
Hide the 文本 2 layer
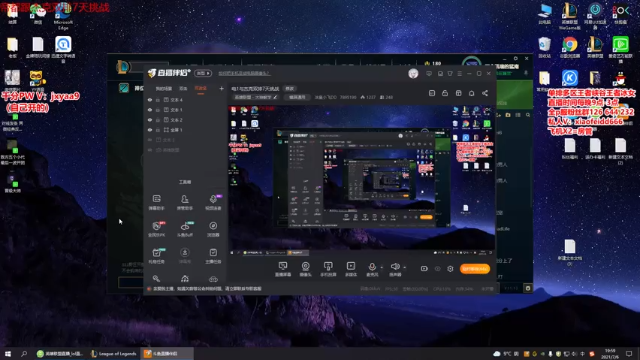(x=150, y=120)
